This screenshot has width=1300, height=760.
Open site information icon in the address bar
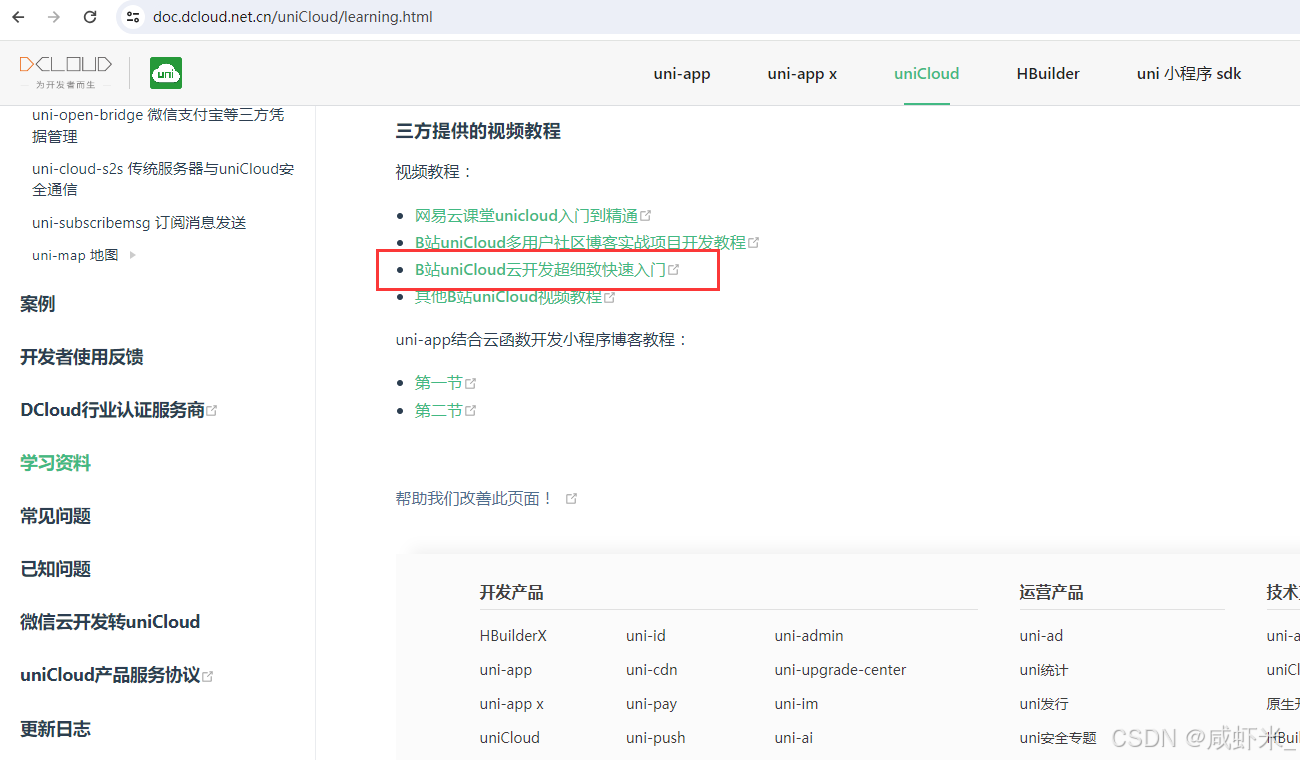133,17
